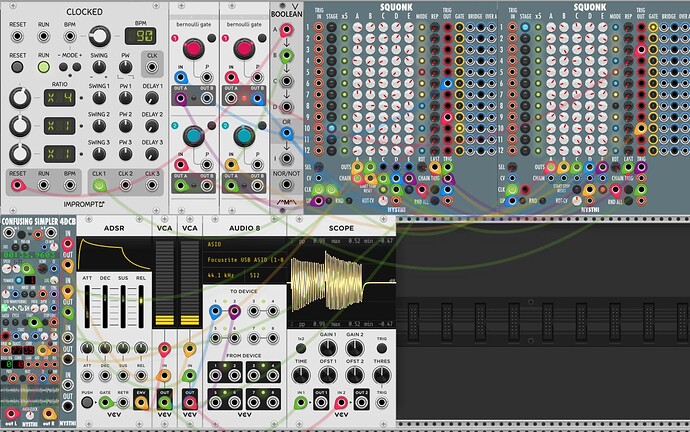Click the Scope TIME knob
Screen dimensions: 690x432
pos(301,375)
